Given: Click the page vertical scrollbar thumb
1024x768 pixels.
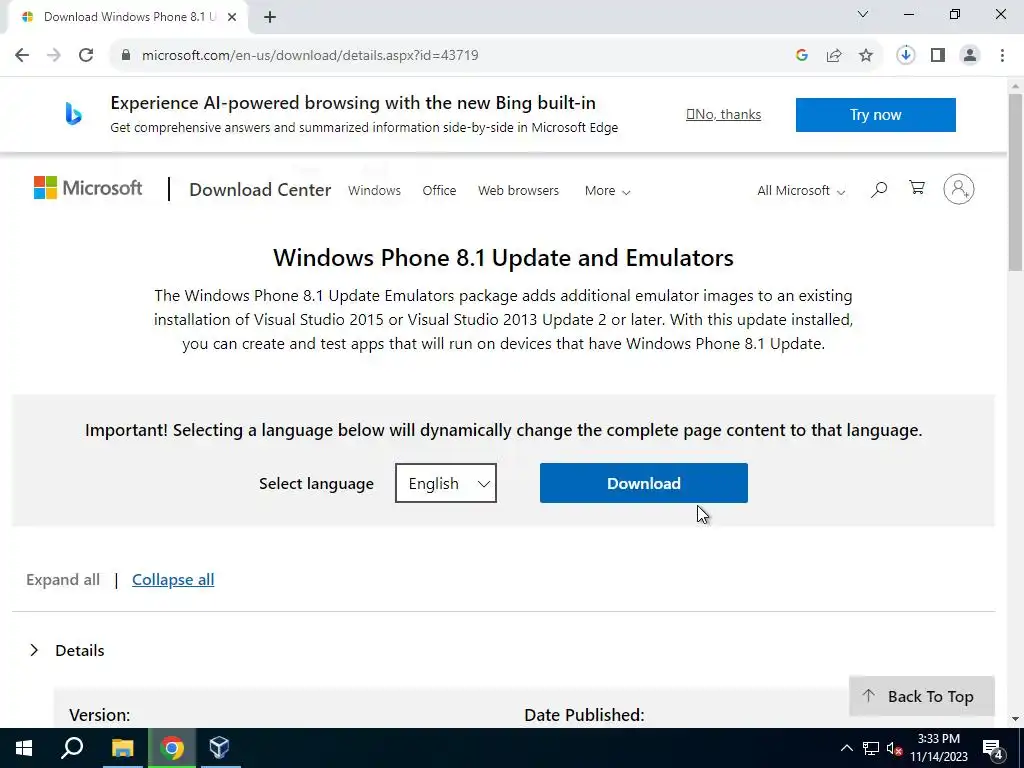Looking at the screenshot, I should click(1016, 182).
